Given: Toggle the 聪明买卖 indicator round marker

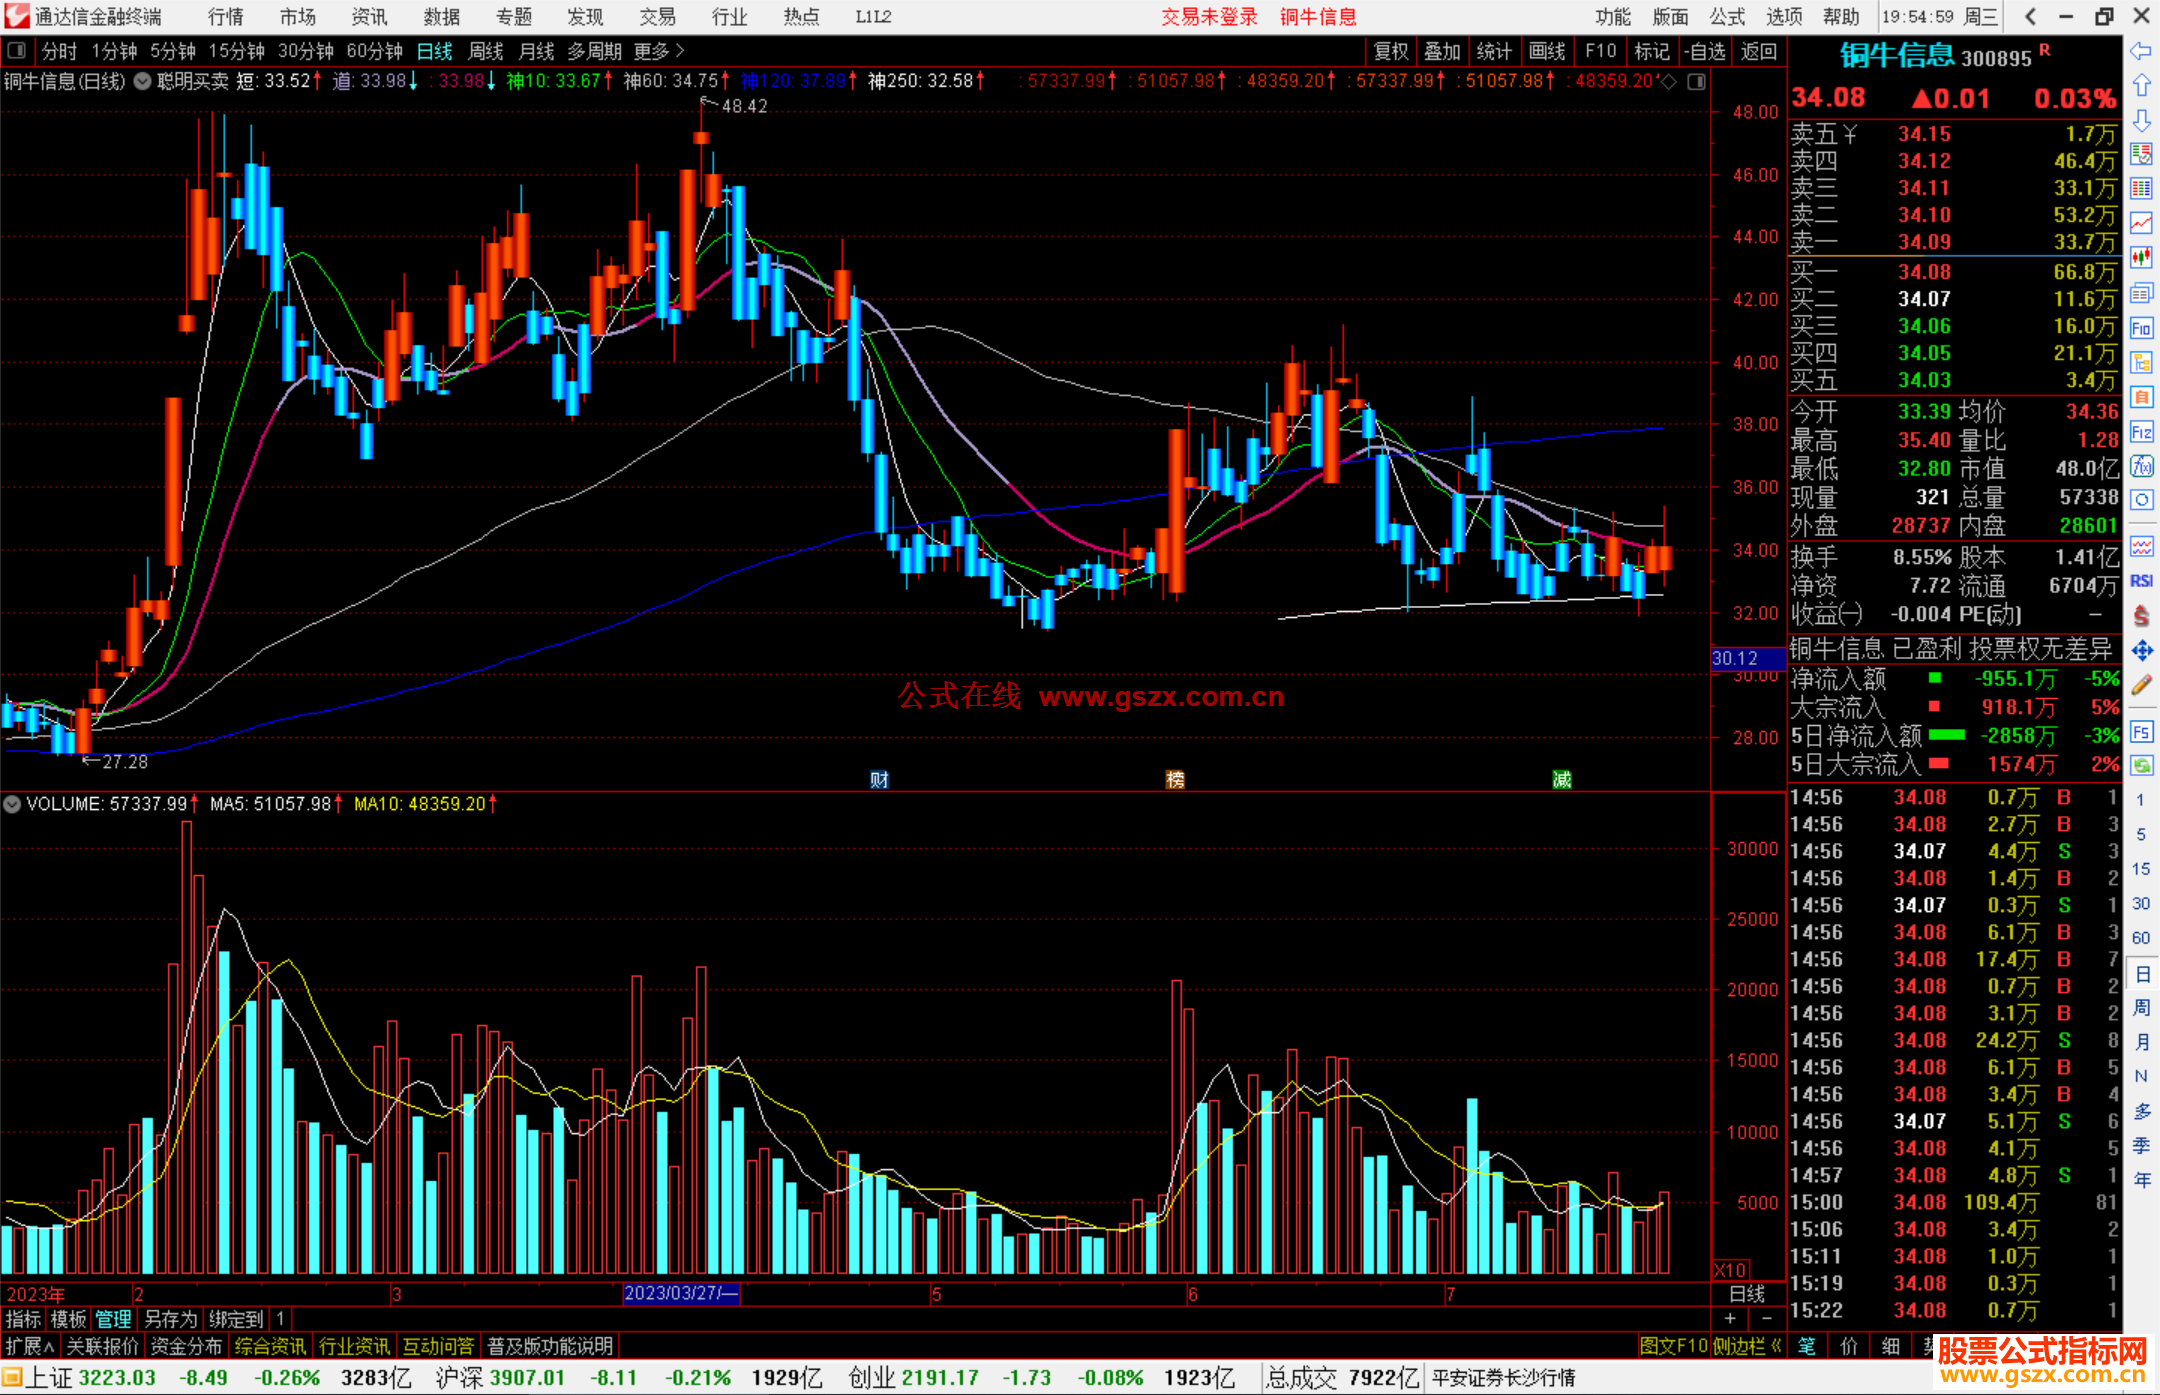Looking at the screenshot, I should [143, 81].
